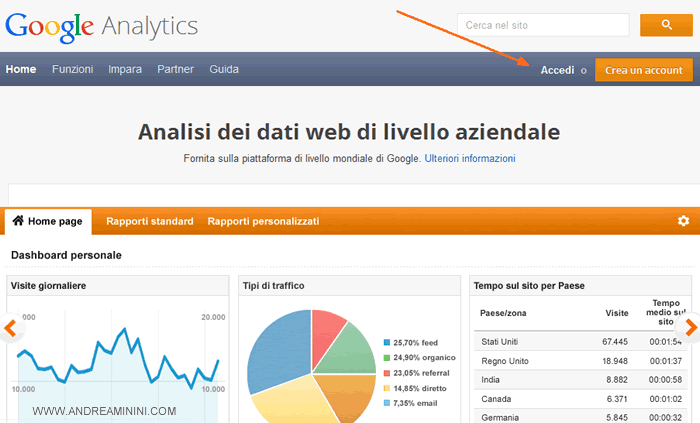Switch to the Rapporti standard tab
The height and width of the screenshot is (423, 700).
click(x=150, y=221)
